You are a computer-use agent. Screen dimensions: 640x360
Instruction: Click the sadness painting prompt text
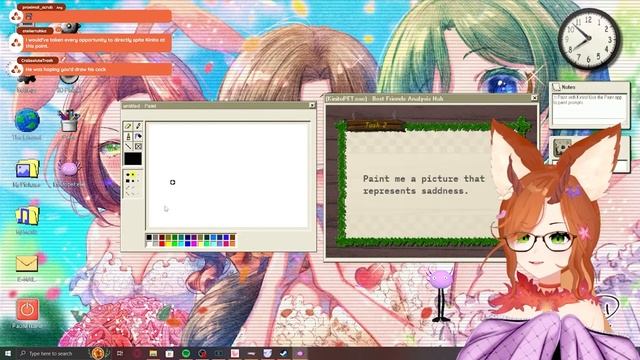pos(424,184)
